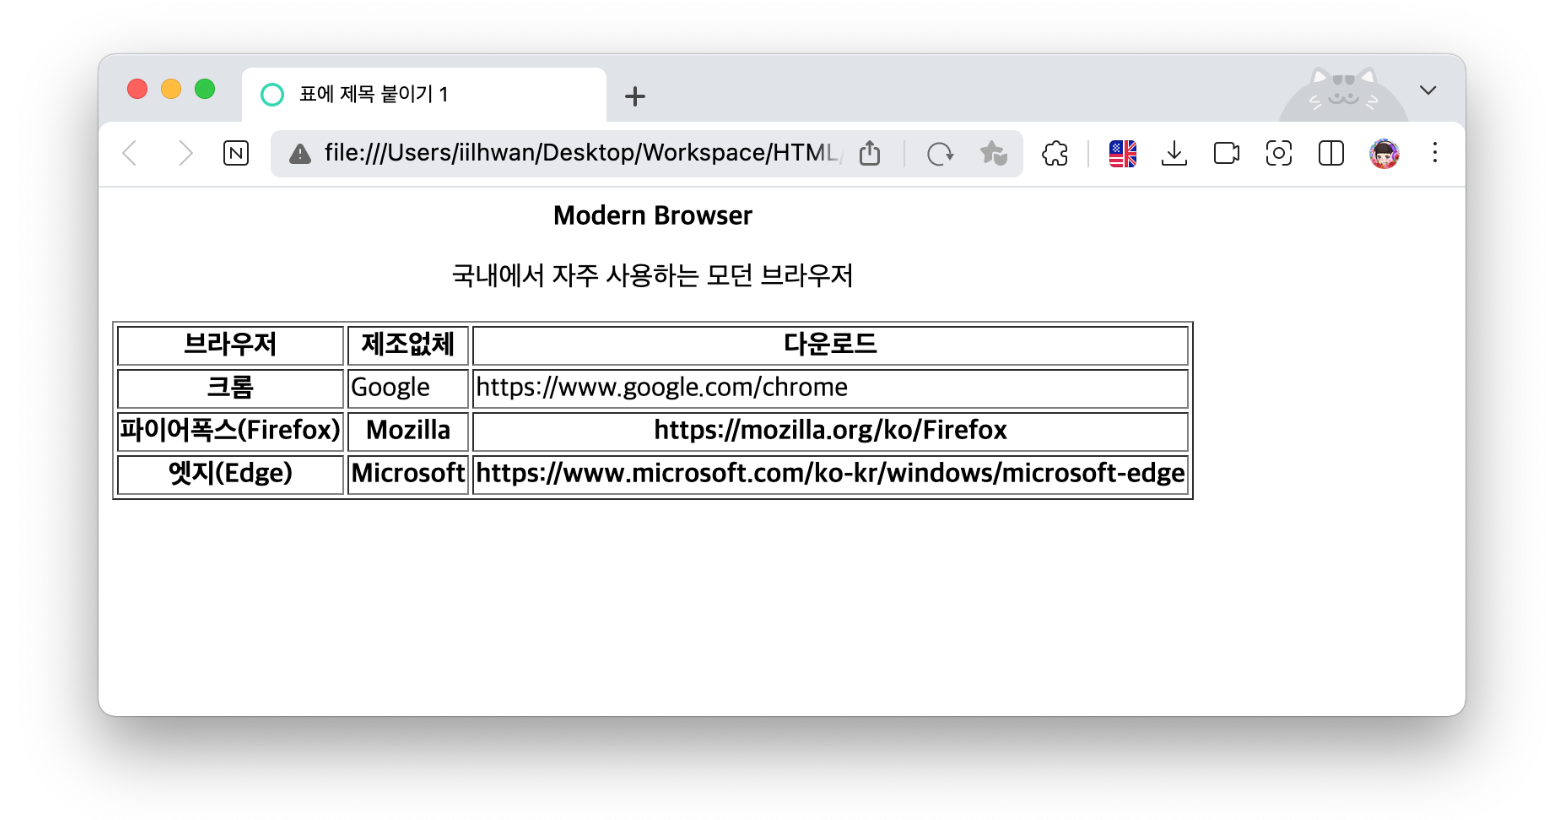The height and width of the screenshot is (820, 1560).
Task: Click the 'Mozilla' table cell
Action: [x=408, y=431]
